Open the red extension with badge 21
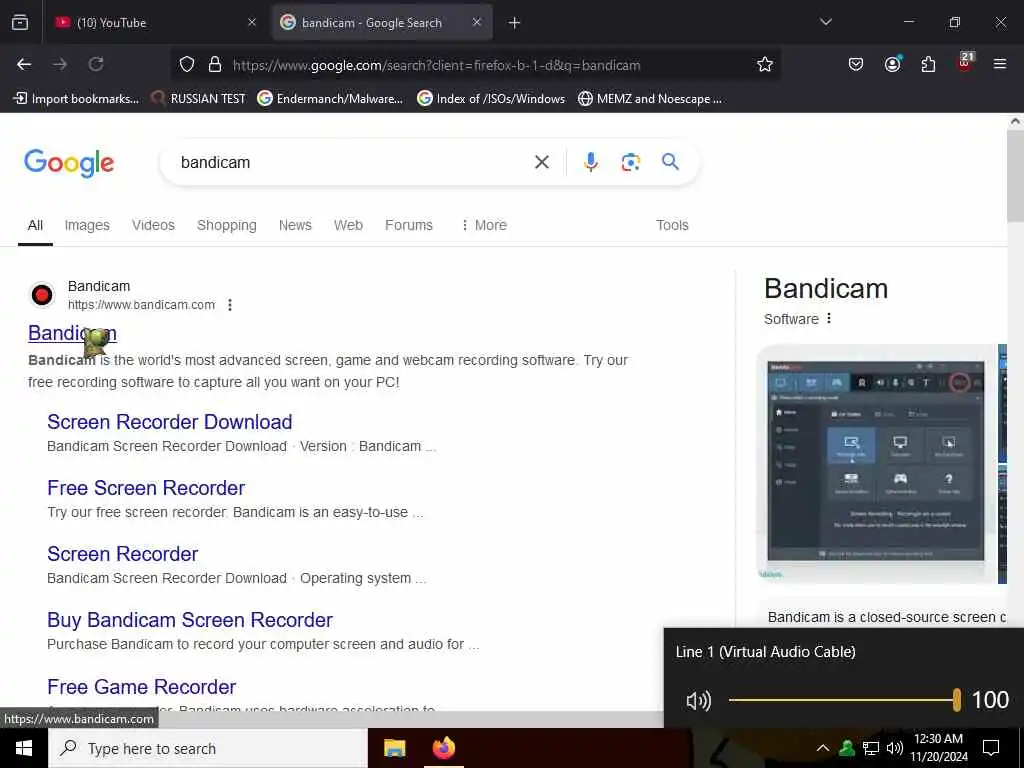This screenshot has height=768, width=1024. [965, 63]
